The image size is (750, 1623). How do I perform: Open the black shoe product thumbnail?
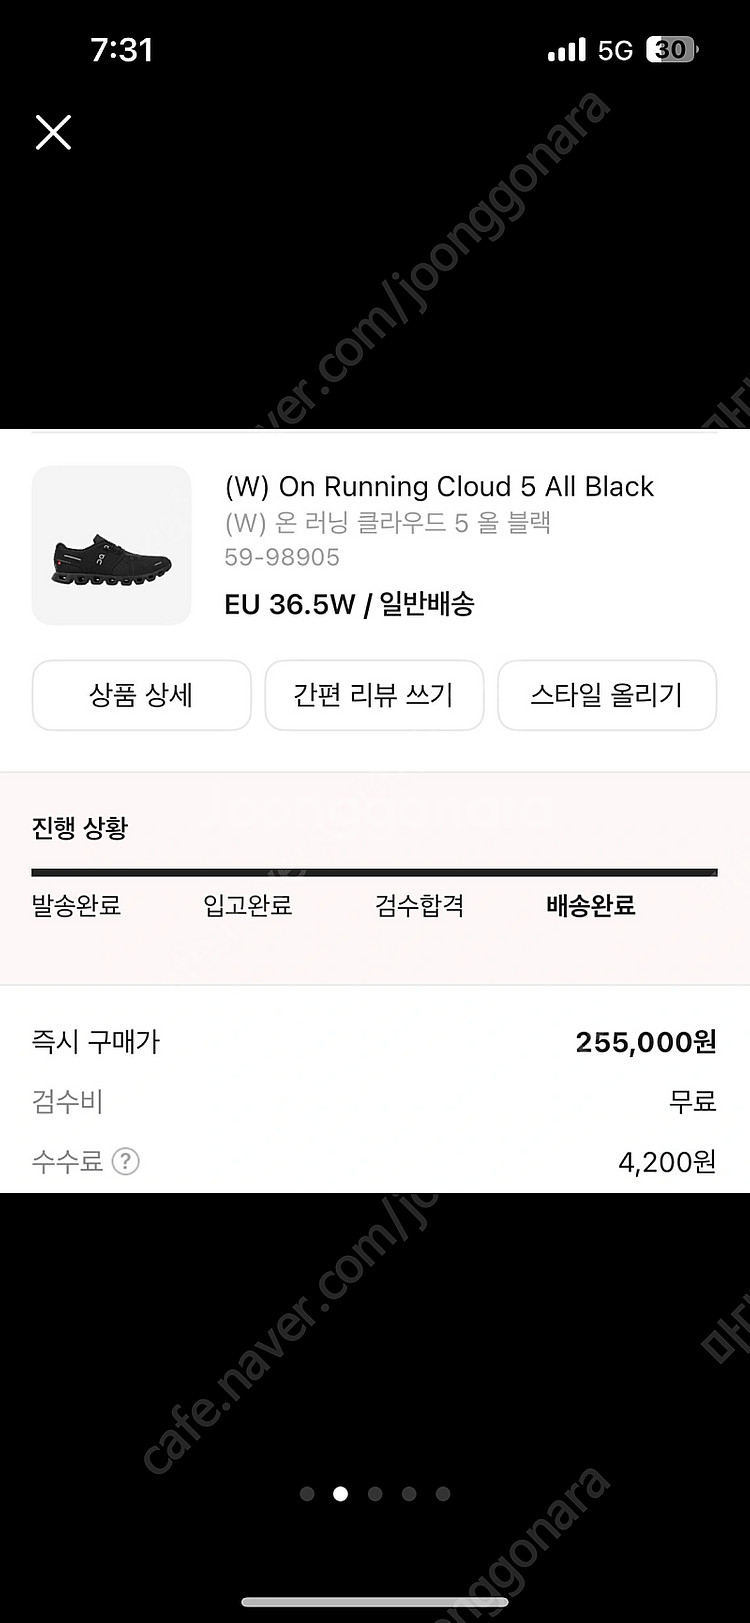(x=111, y=545)
